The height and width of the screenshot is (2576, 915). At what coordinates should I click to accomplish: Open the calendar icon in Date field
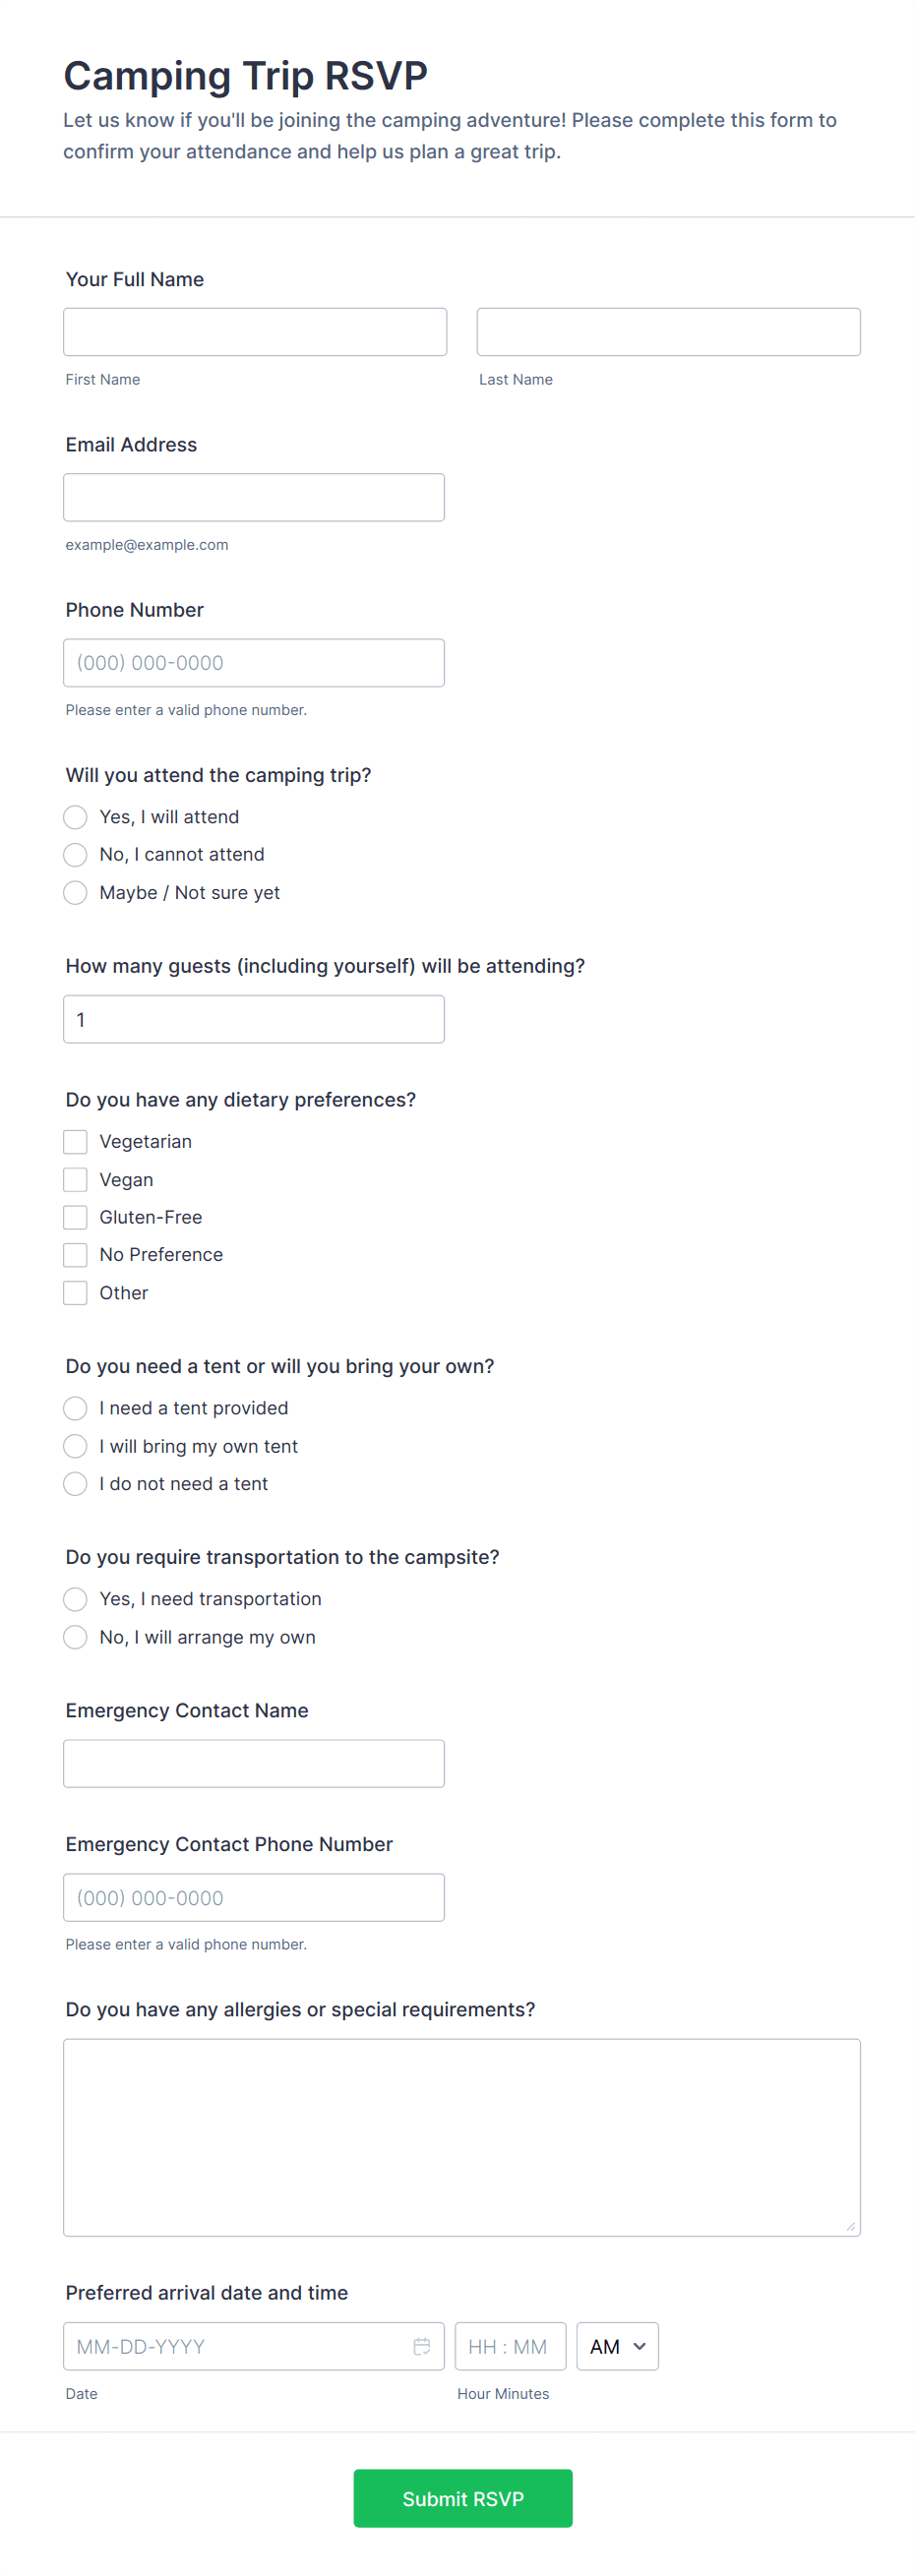tap(422, 2346)
